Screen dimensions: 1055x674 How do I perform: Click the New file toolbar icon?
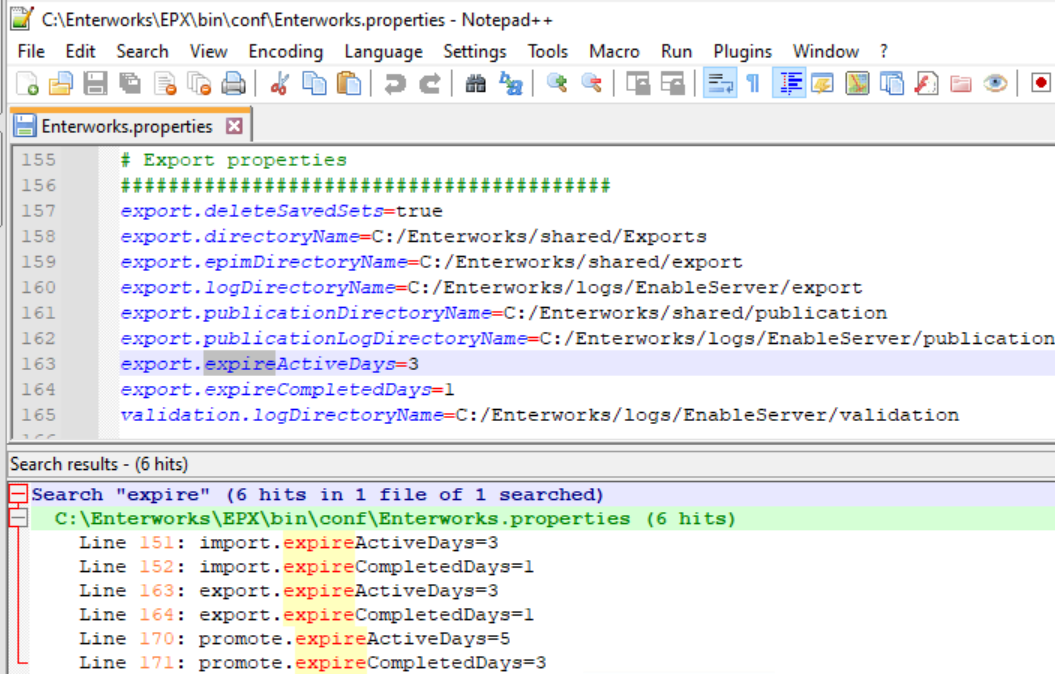[x=28, y=84]
